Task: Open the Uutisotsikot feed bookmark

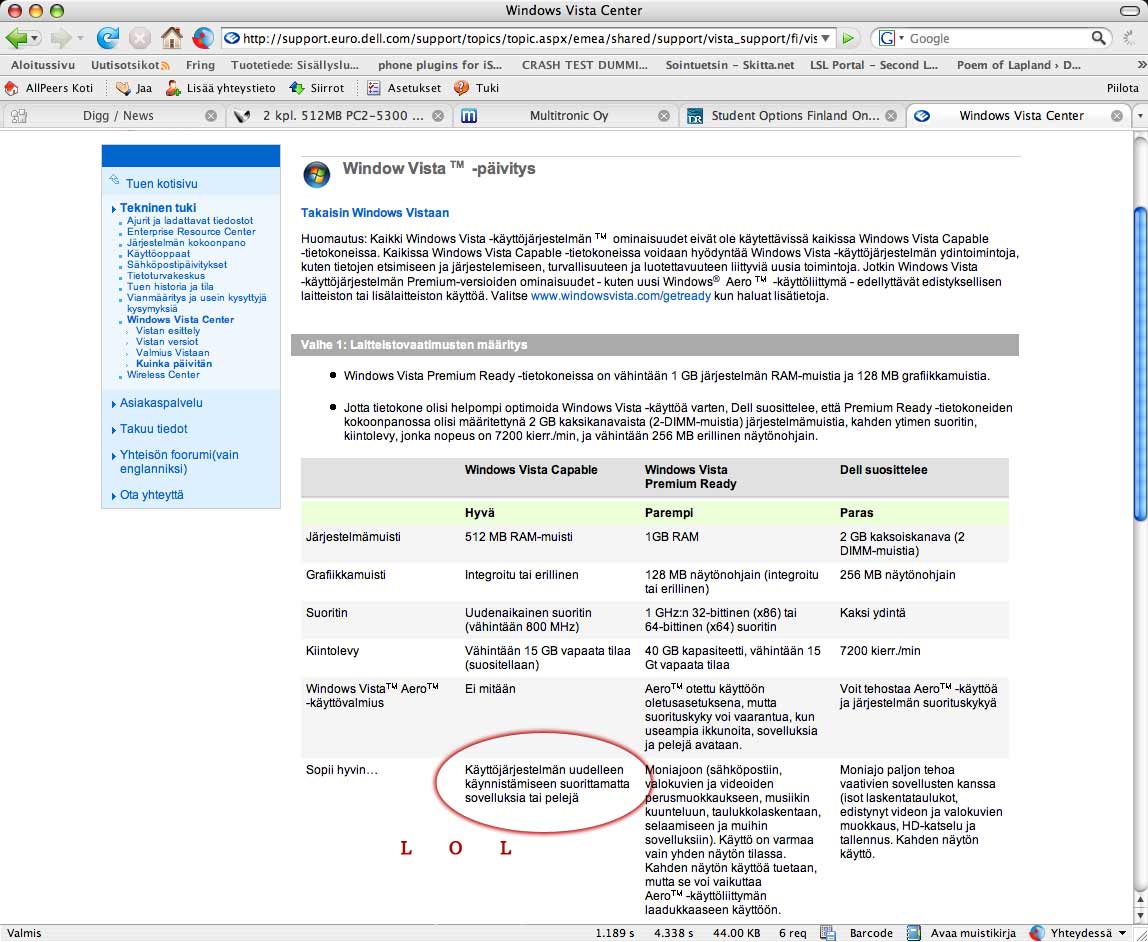Action: 130,65
